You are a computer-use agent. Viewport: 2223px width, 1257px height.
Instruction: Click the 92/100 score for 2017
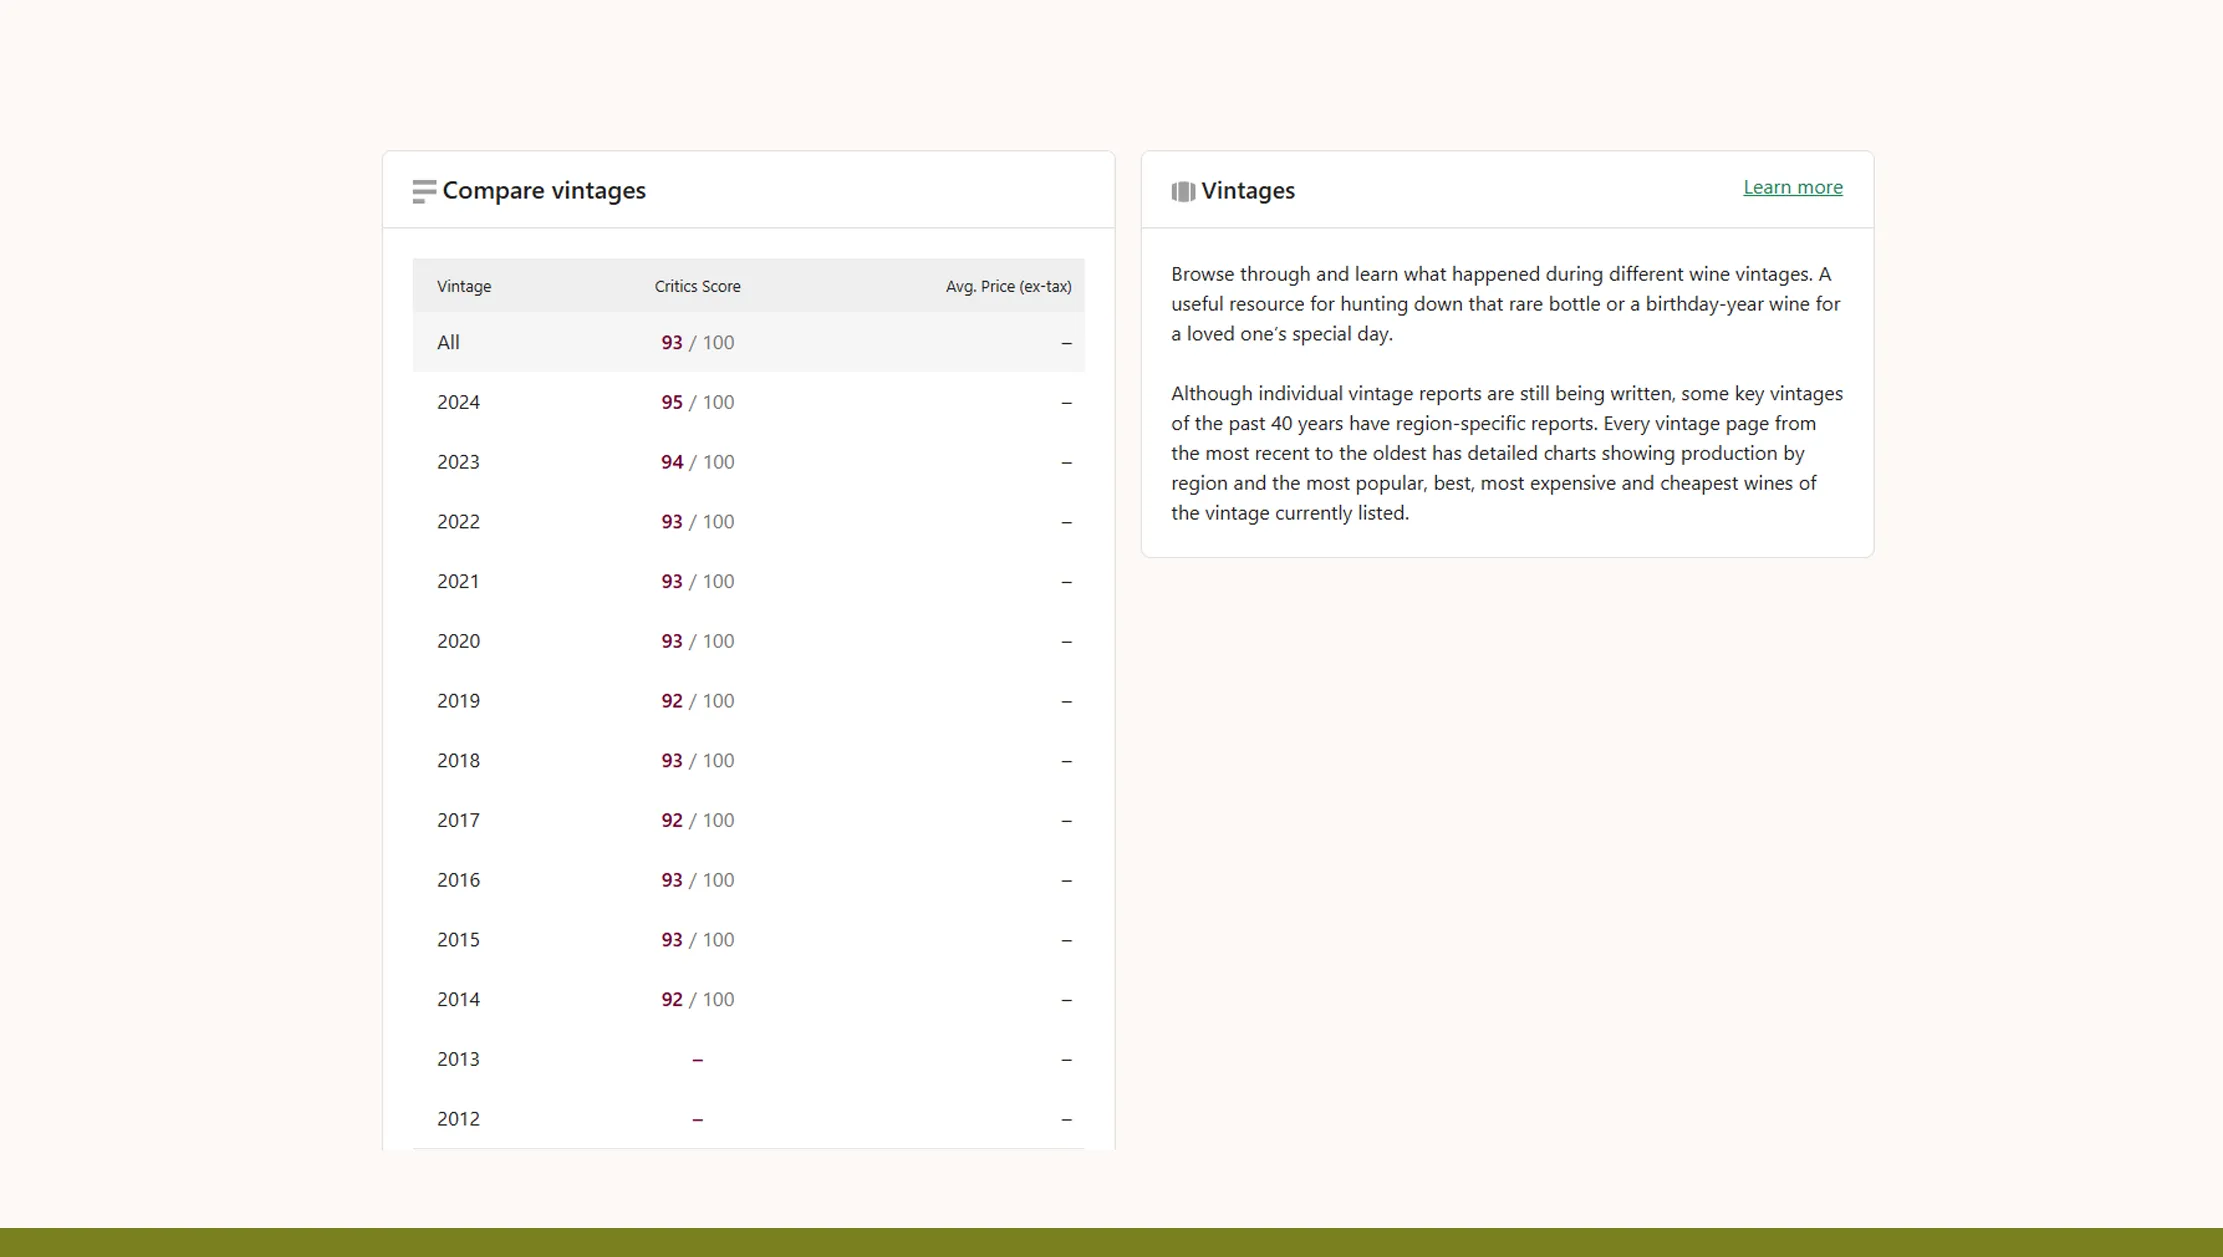click(x=697, y=820)
